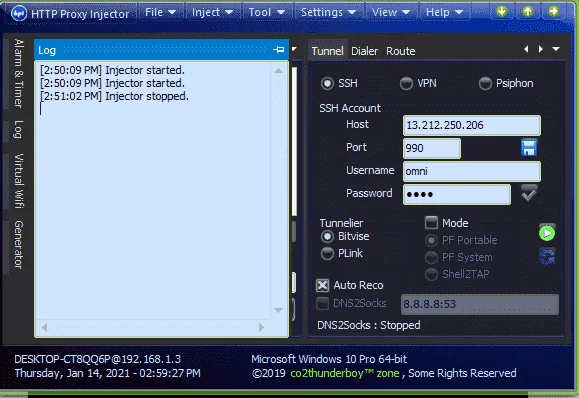The image size is (579, 398).
Task: Open the Tool menu
Action: coord(266,12)
